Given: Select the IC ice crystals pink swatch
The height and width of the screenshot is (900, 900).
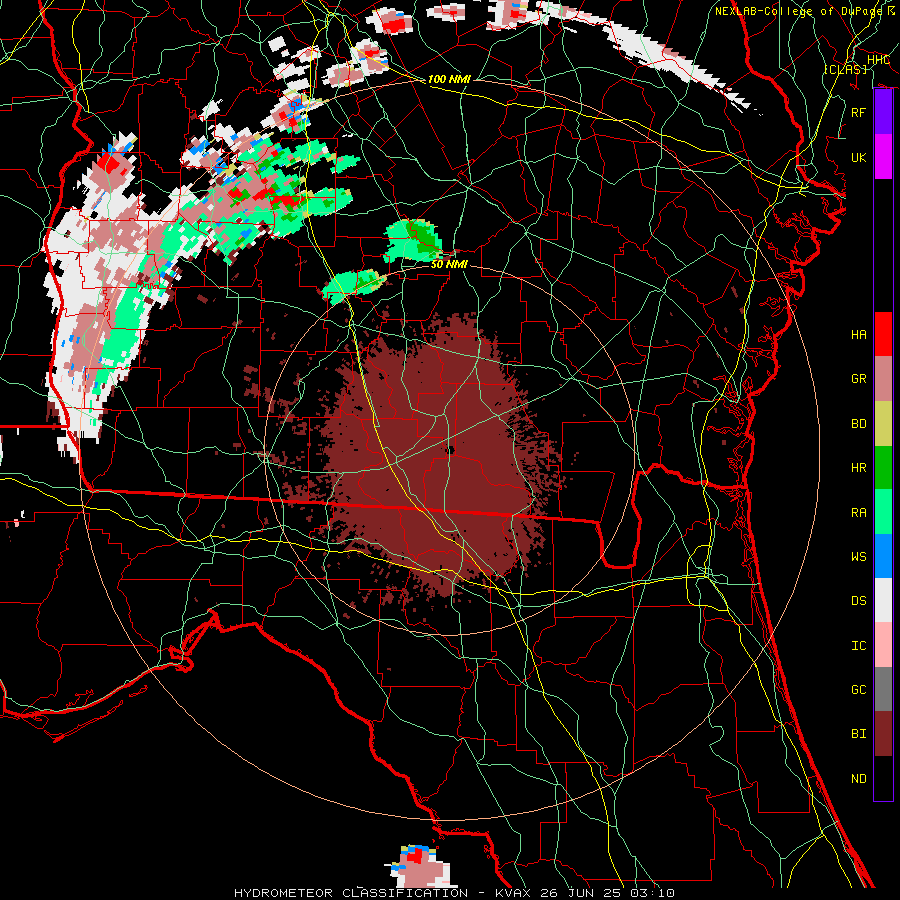Looking at the screenshot, I should 883,645.
